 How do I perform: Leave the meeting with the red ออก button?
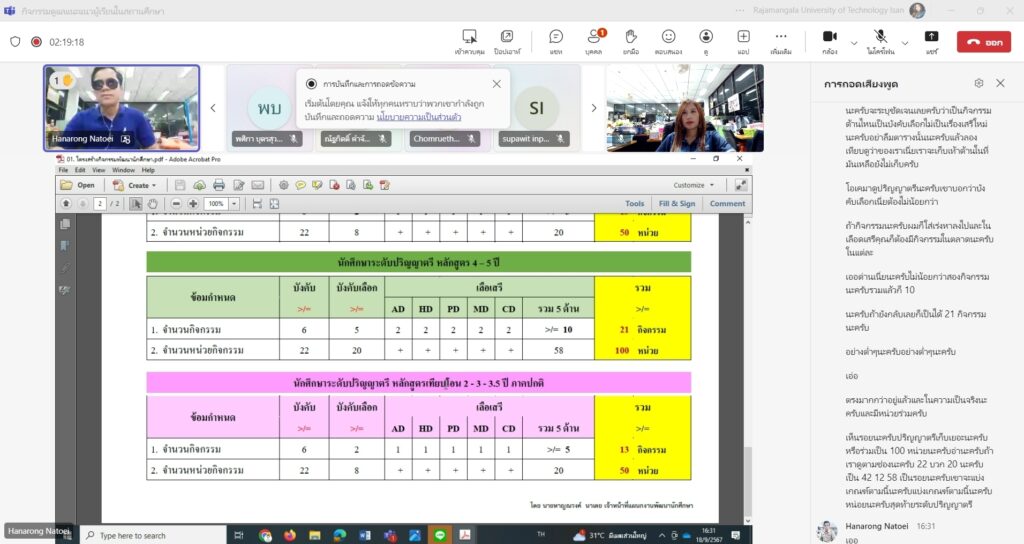pos(984,42)
